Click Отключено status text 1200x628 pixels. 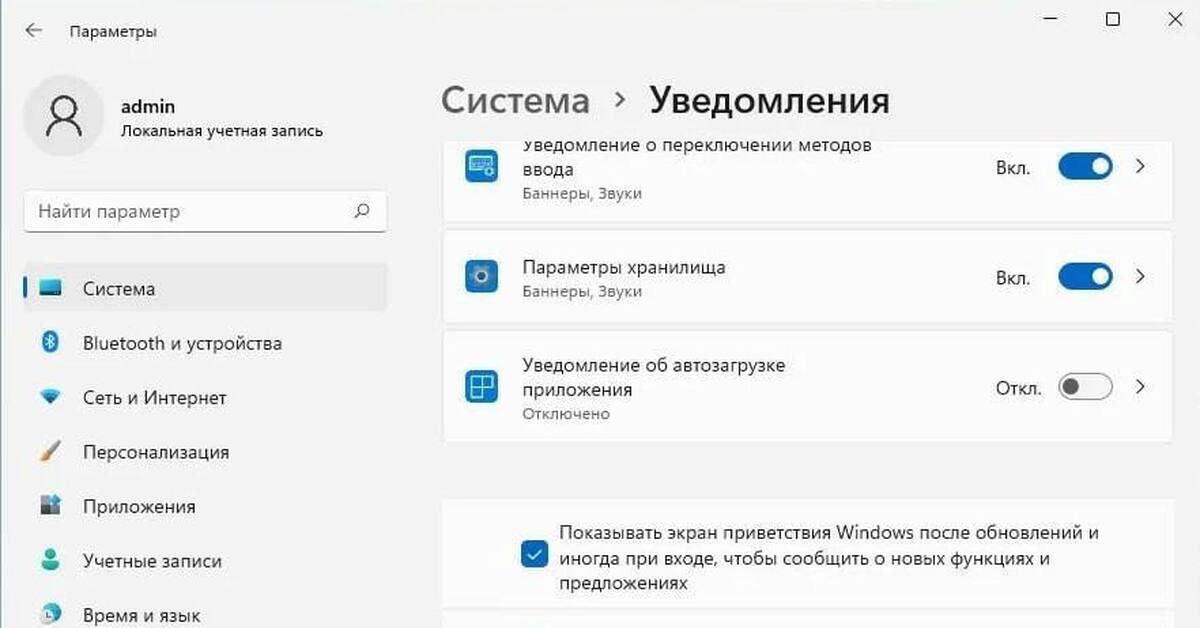click(x=565, y=413)
